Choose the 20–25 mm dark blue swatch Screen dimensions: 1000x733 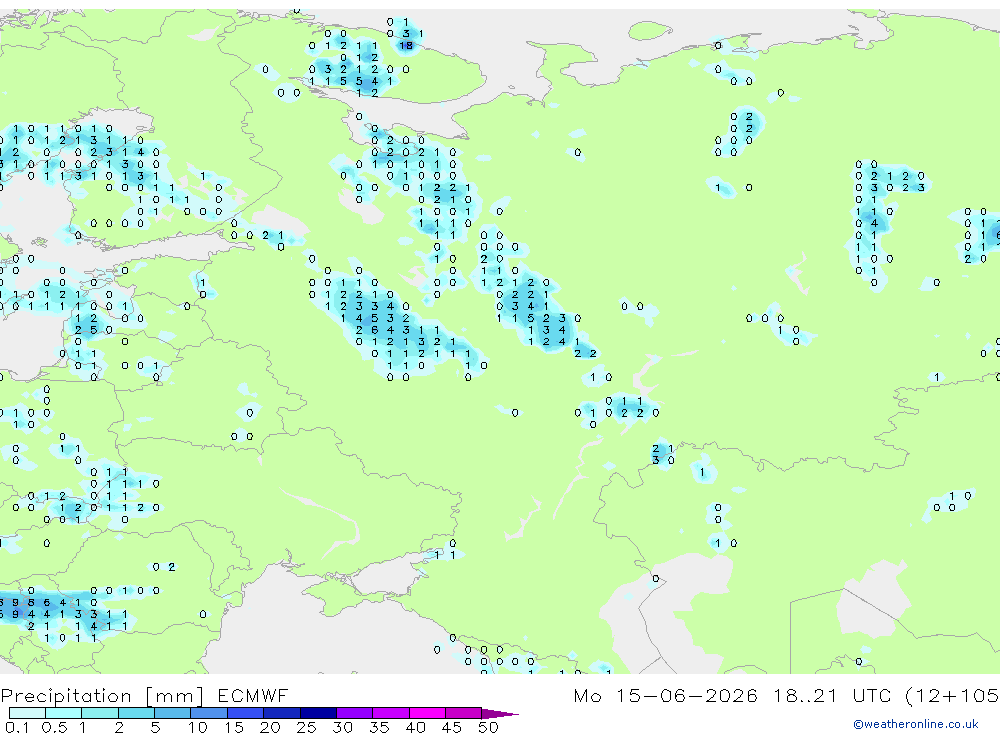pyautogui.click(x=281, y=713)
